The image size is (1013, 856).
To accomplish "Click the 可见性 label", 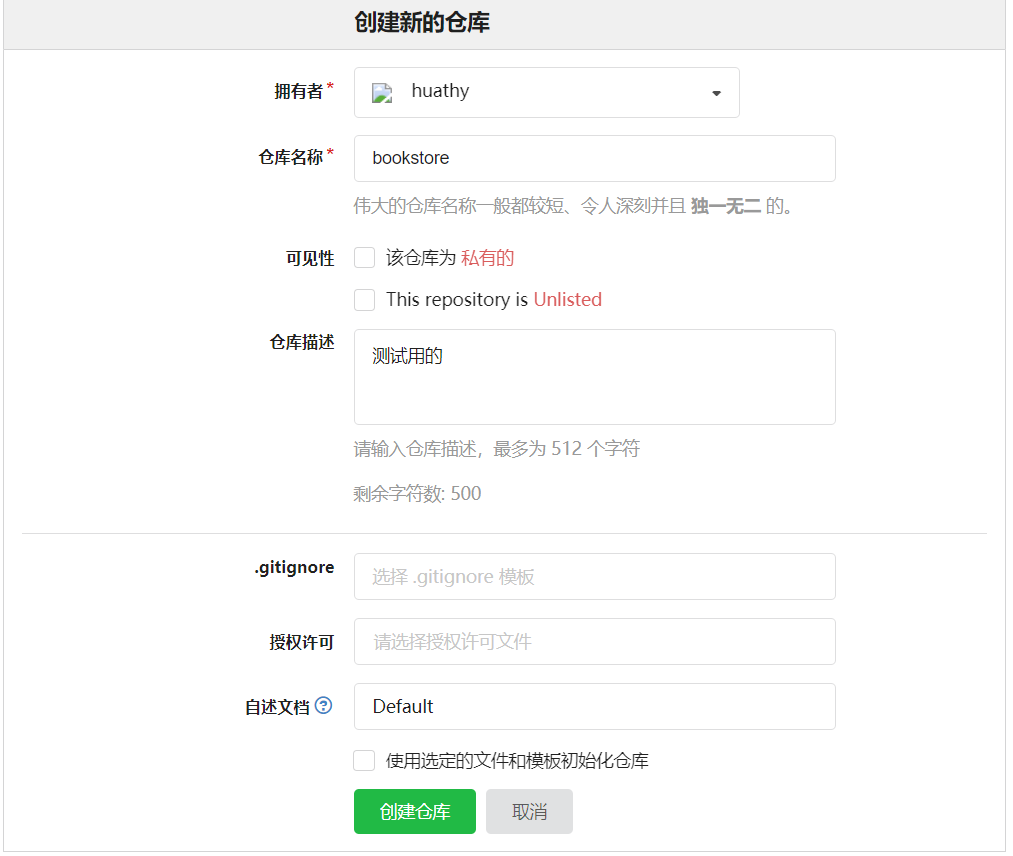I will click(310, 258).
